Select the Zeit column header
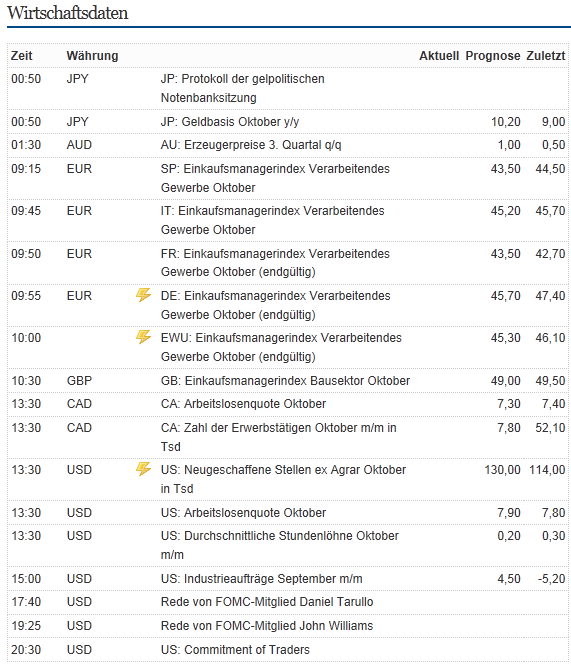Viewport: 571px width, 669px height. pos(22,56)
